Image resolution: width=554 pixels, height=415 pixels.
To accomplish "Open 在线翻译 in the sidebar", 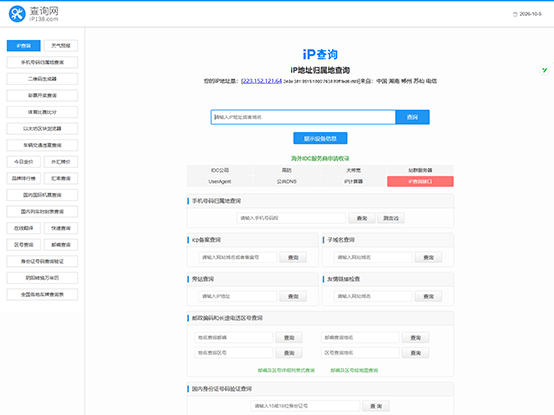I will (x=24, y=228).
